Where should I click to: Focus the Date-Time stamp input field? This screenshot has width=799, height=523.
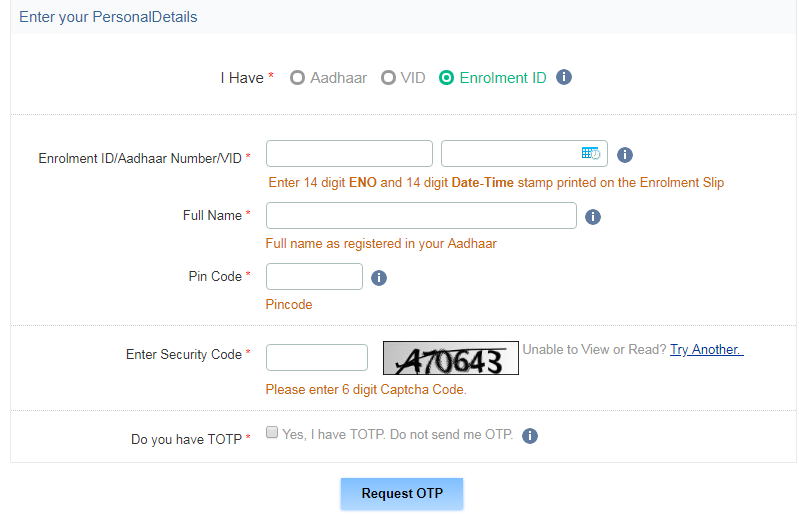point(510,153)
